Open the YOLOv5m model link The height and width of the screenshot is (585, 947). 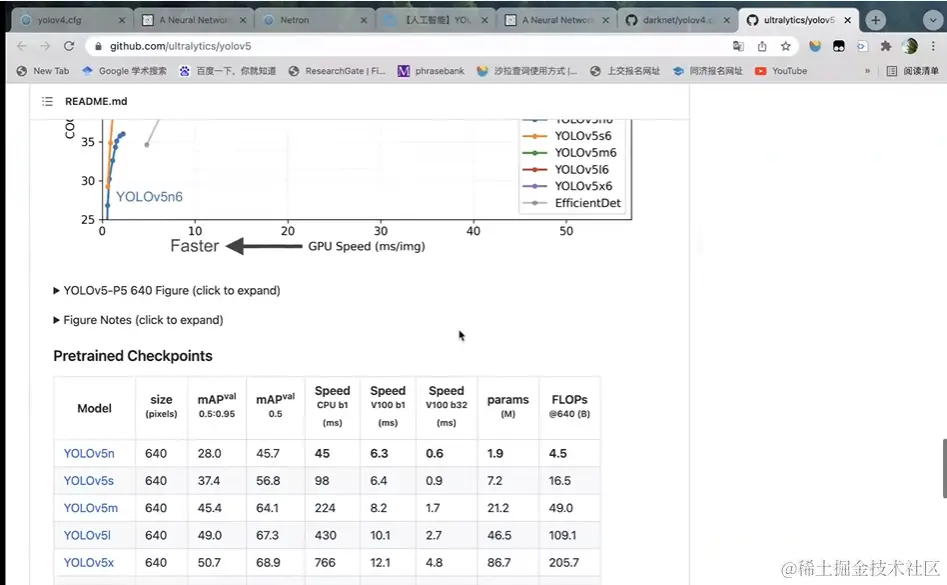[91, 508]
